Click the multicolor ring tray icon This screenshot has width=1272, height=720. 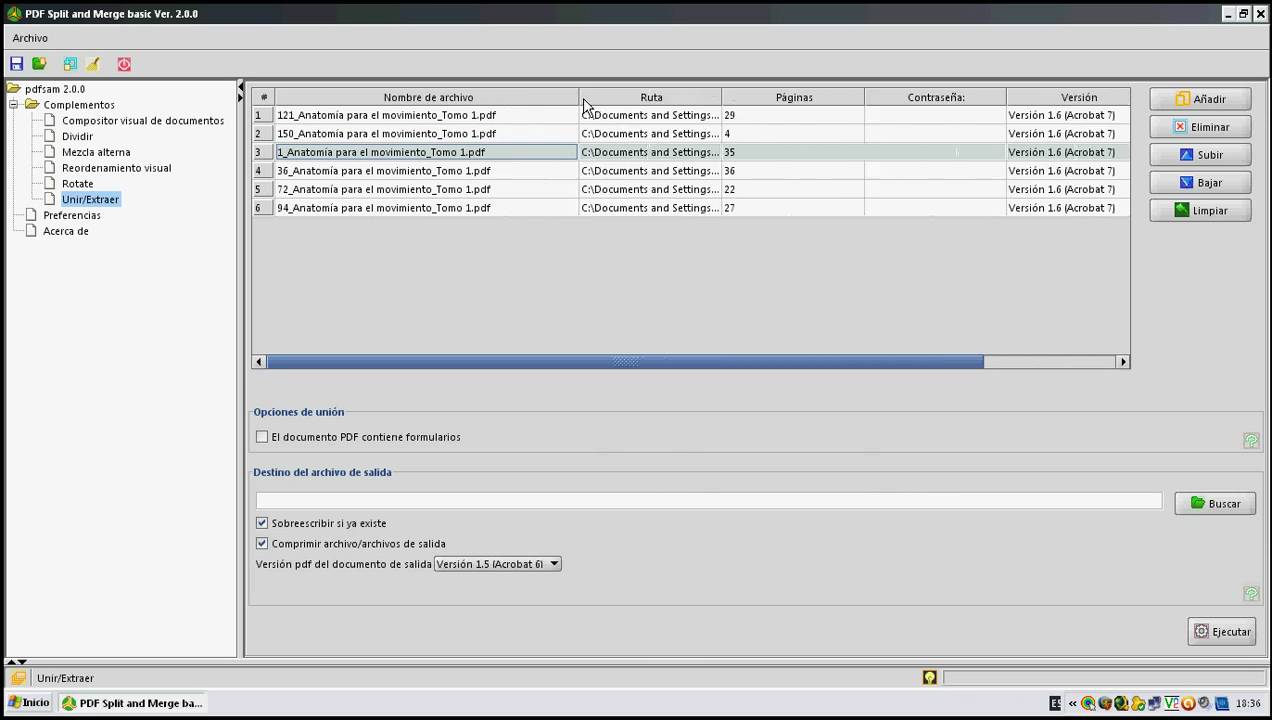(1088, 703)
